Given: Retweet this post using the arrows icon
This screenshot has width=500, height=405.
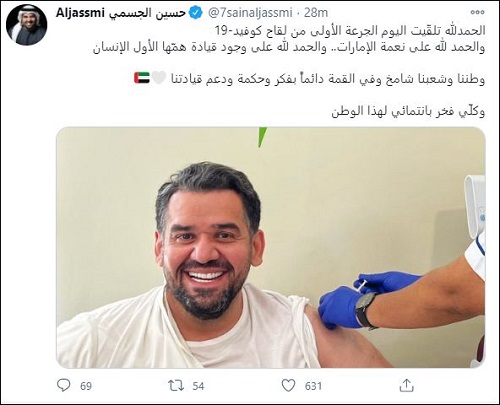Looking at the screenshot, I should pyautogui.click(x=176, y=386).
